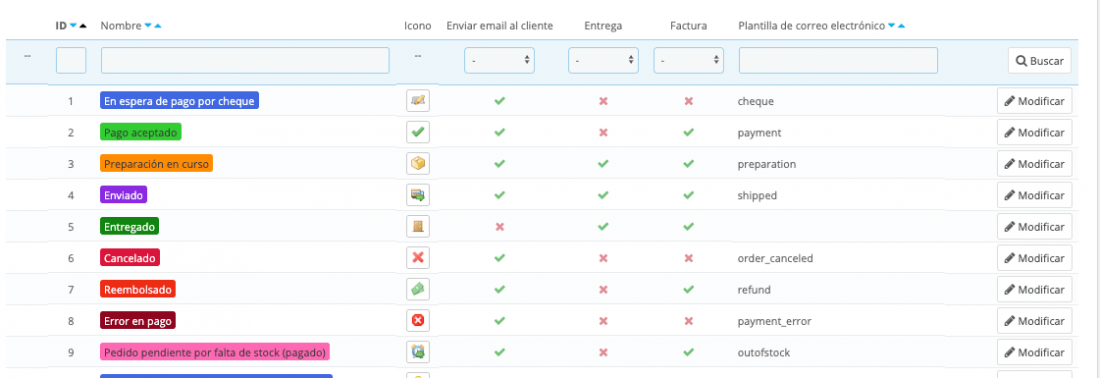The image size is (1100, 378).
Task: Click the delivery truck icon for Enviado
Action: 418,195
